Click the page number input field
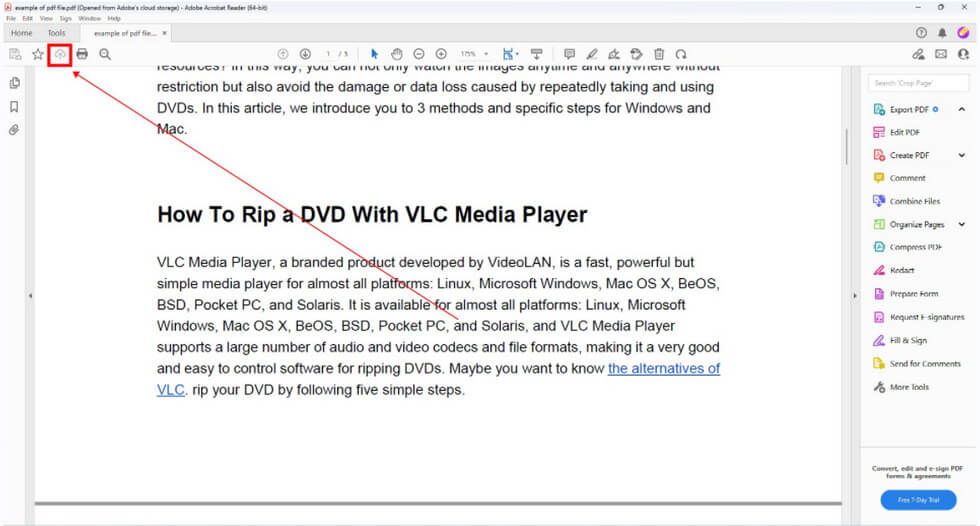 coord(328,54)
